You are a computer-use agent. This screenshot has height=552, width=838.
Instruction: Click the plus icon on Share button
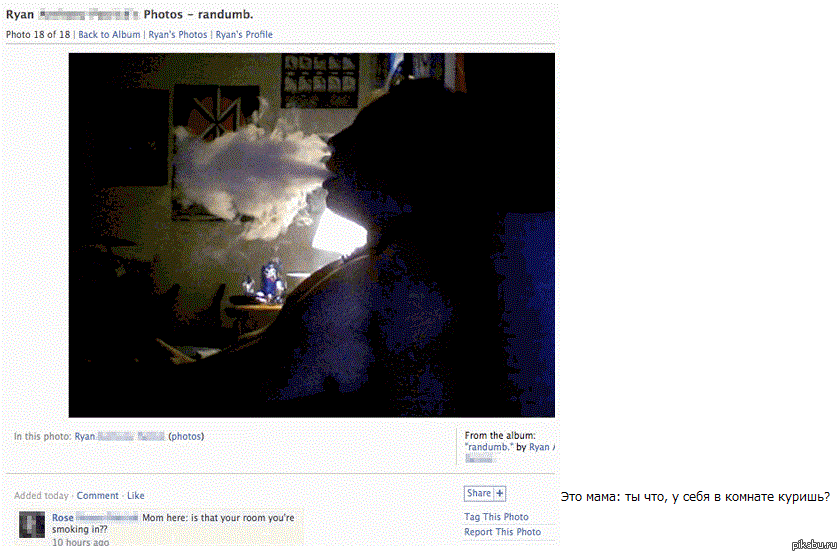click(x=500, y=494)
